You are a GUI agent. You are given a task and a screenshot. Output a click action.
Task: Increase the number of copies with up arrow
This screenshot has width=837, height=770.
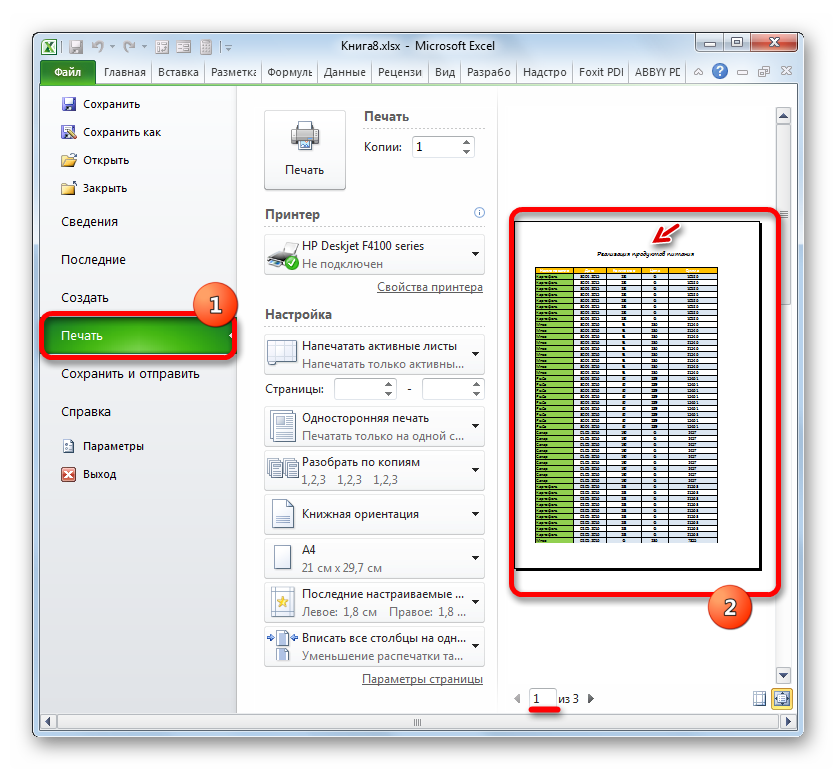click(x=466, y=141)
